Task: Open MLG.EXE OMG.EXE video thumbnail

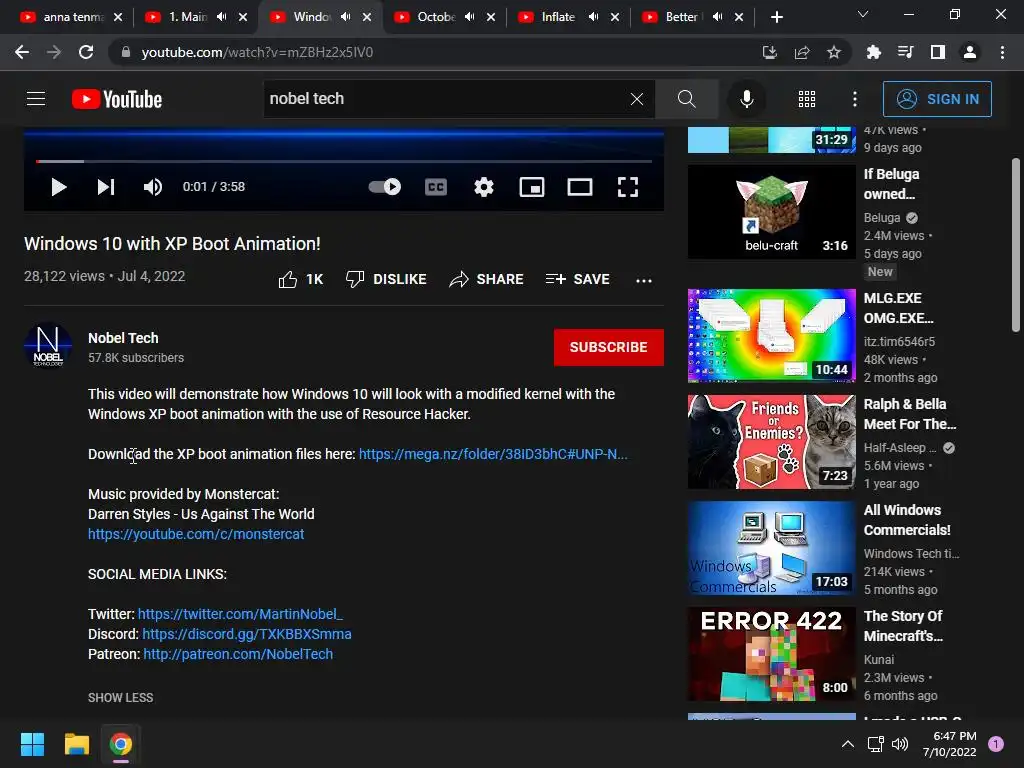Action: tap(771, 336)
